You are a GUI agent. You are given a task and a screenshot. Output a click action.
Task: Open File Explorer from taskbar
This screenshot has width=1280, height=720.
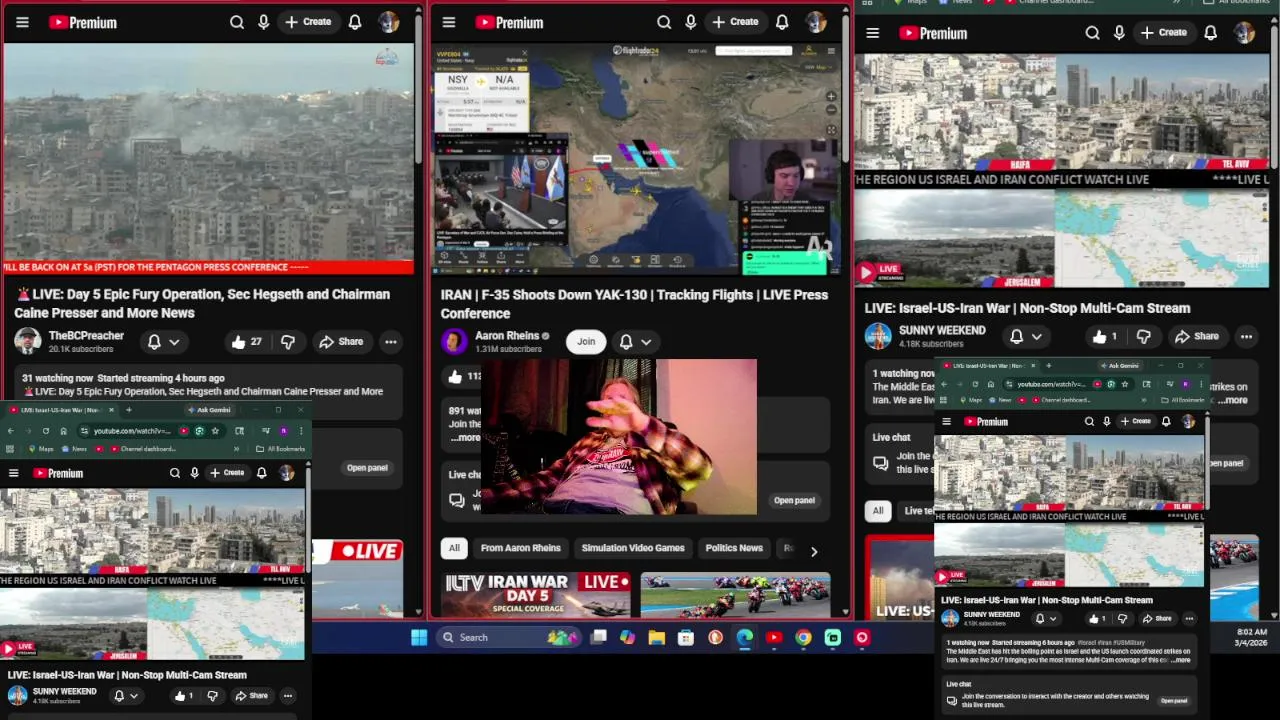656,637
